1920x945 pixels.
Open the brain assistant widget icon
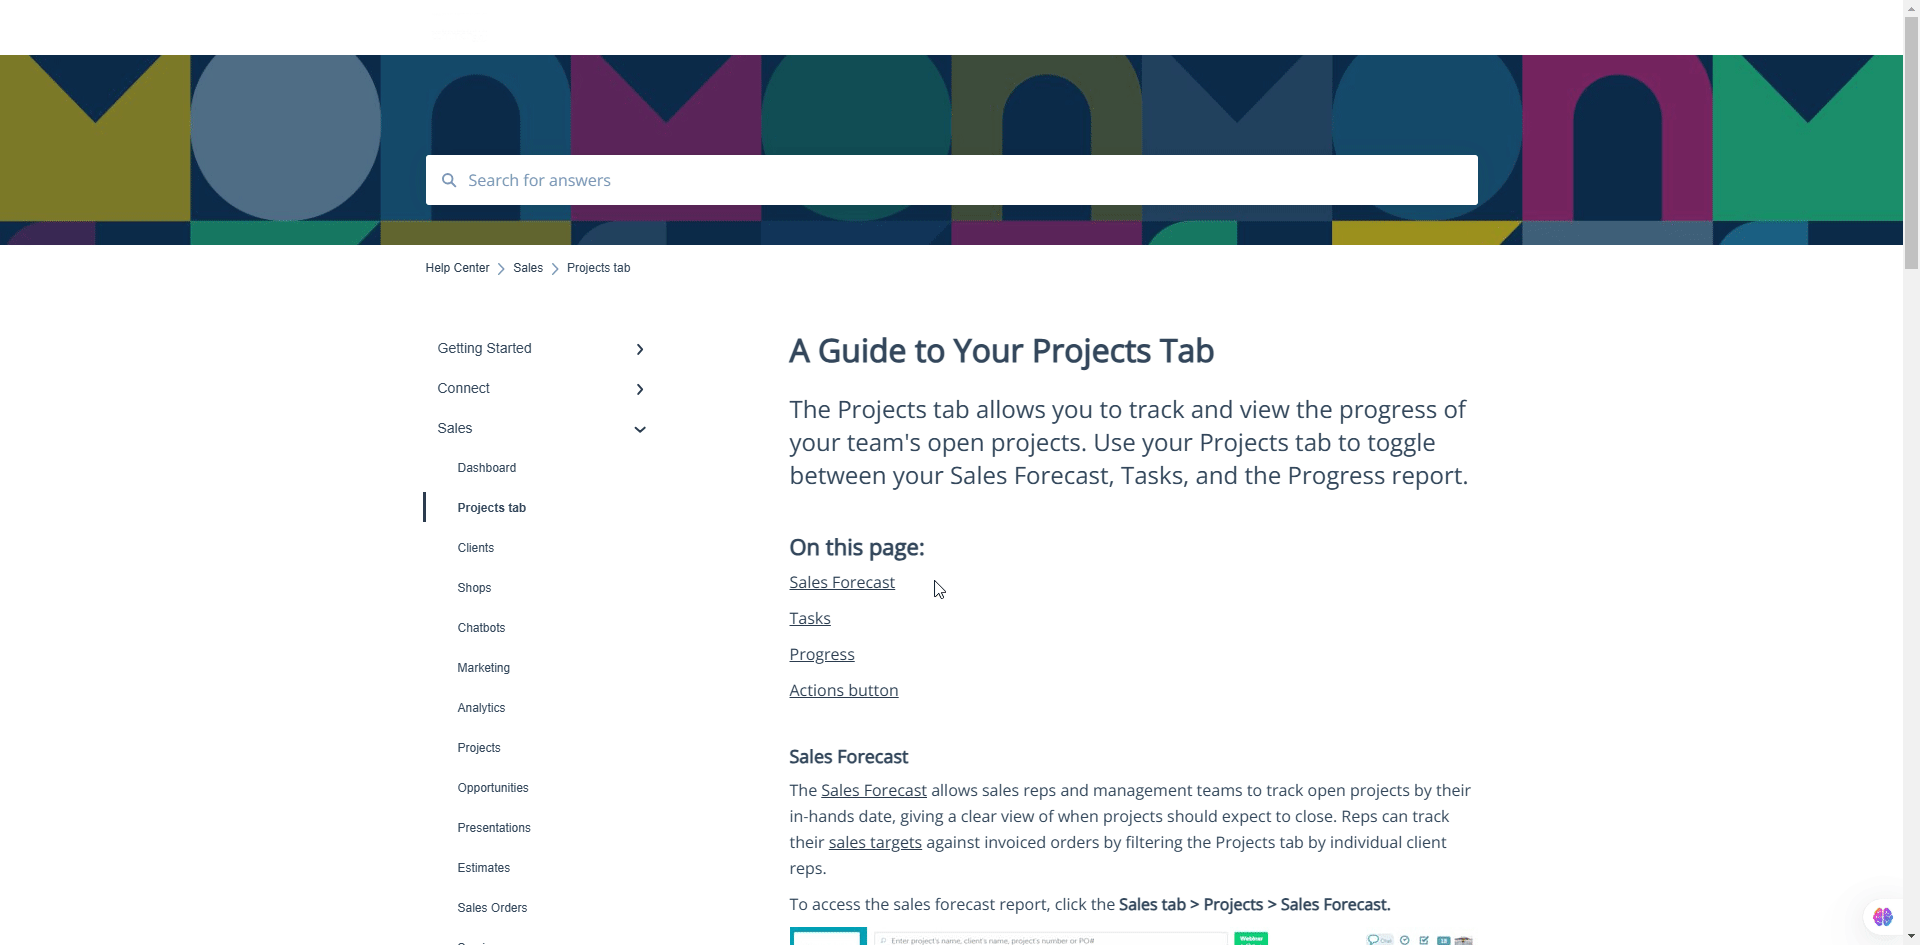(x=1882, y=916)
